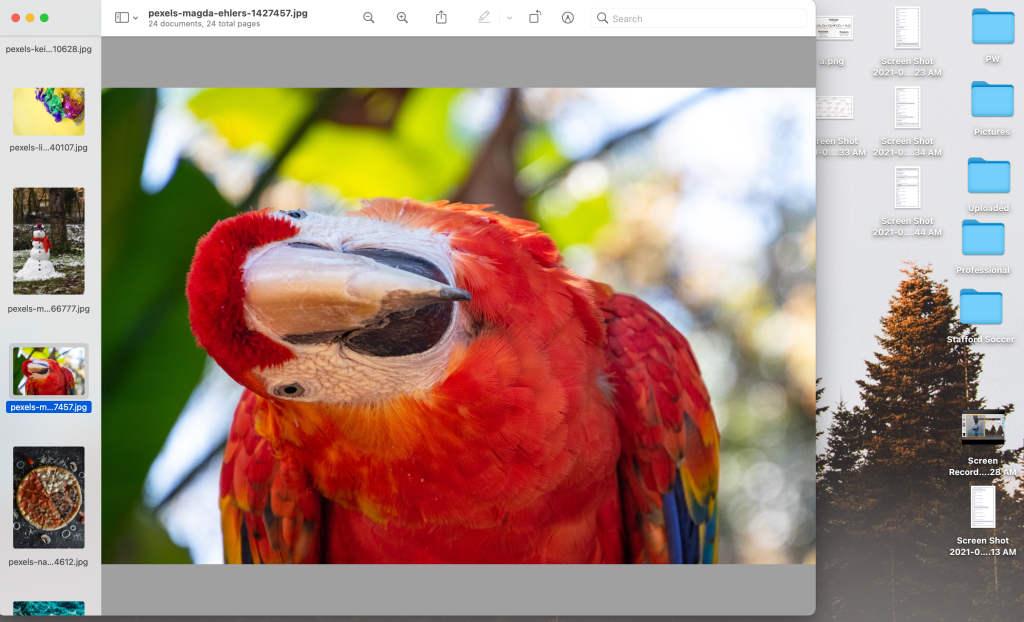This screenshot has width=1024, height=622.
Task: Click the Search field in toolbar
Action: point(700,18)
